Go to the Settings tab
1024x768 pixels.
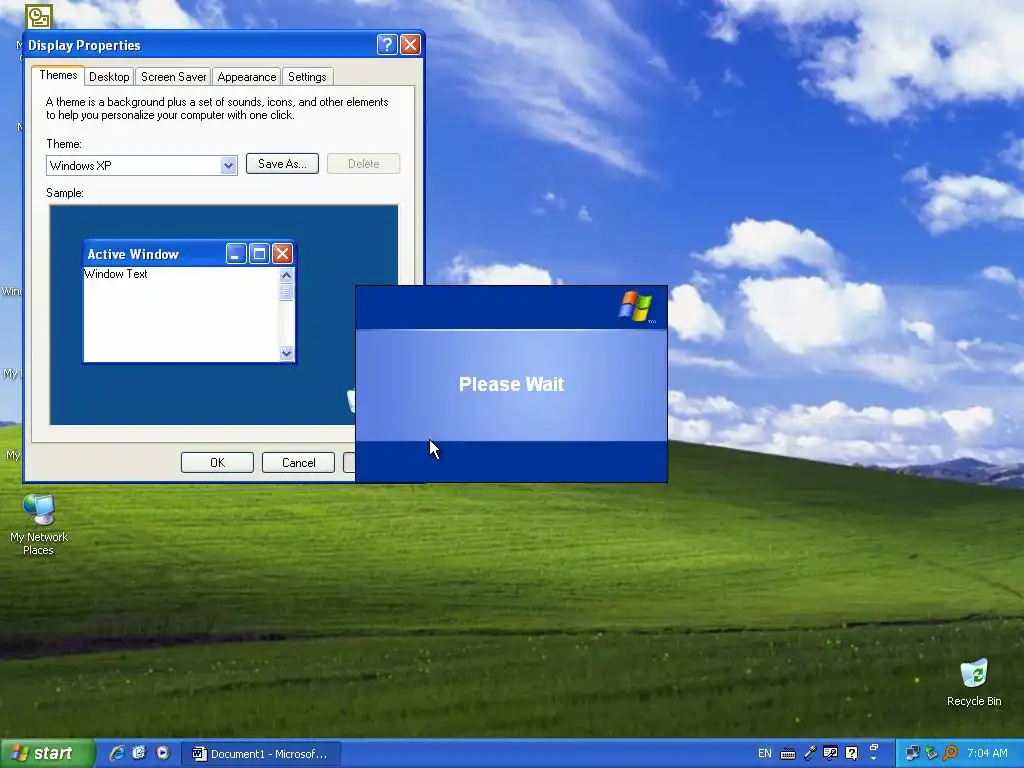307,77
